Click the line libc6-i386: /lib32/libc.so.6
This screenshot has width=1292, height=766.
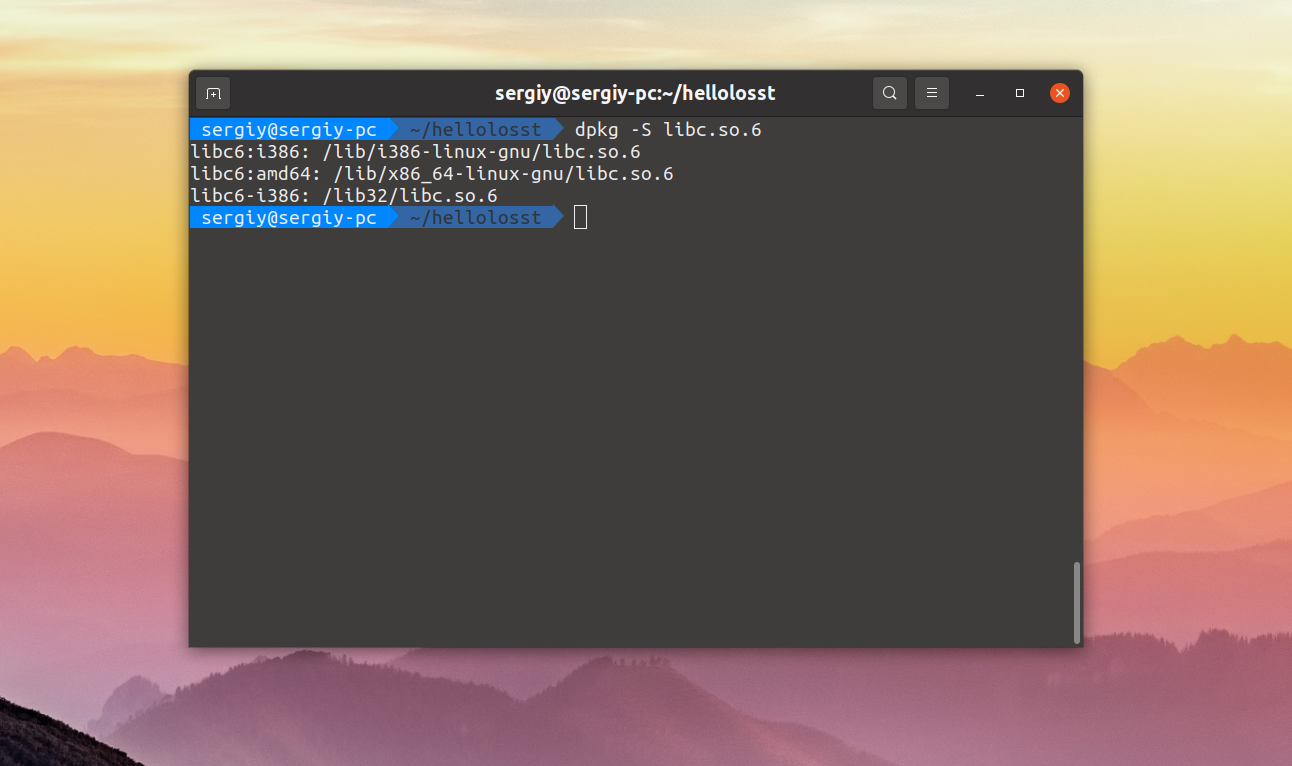point(344,196)
